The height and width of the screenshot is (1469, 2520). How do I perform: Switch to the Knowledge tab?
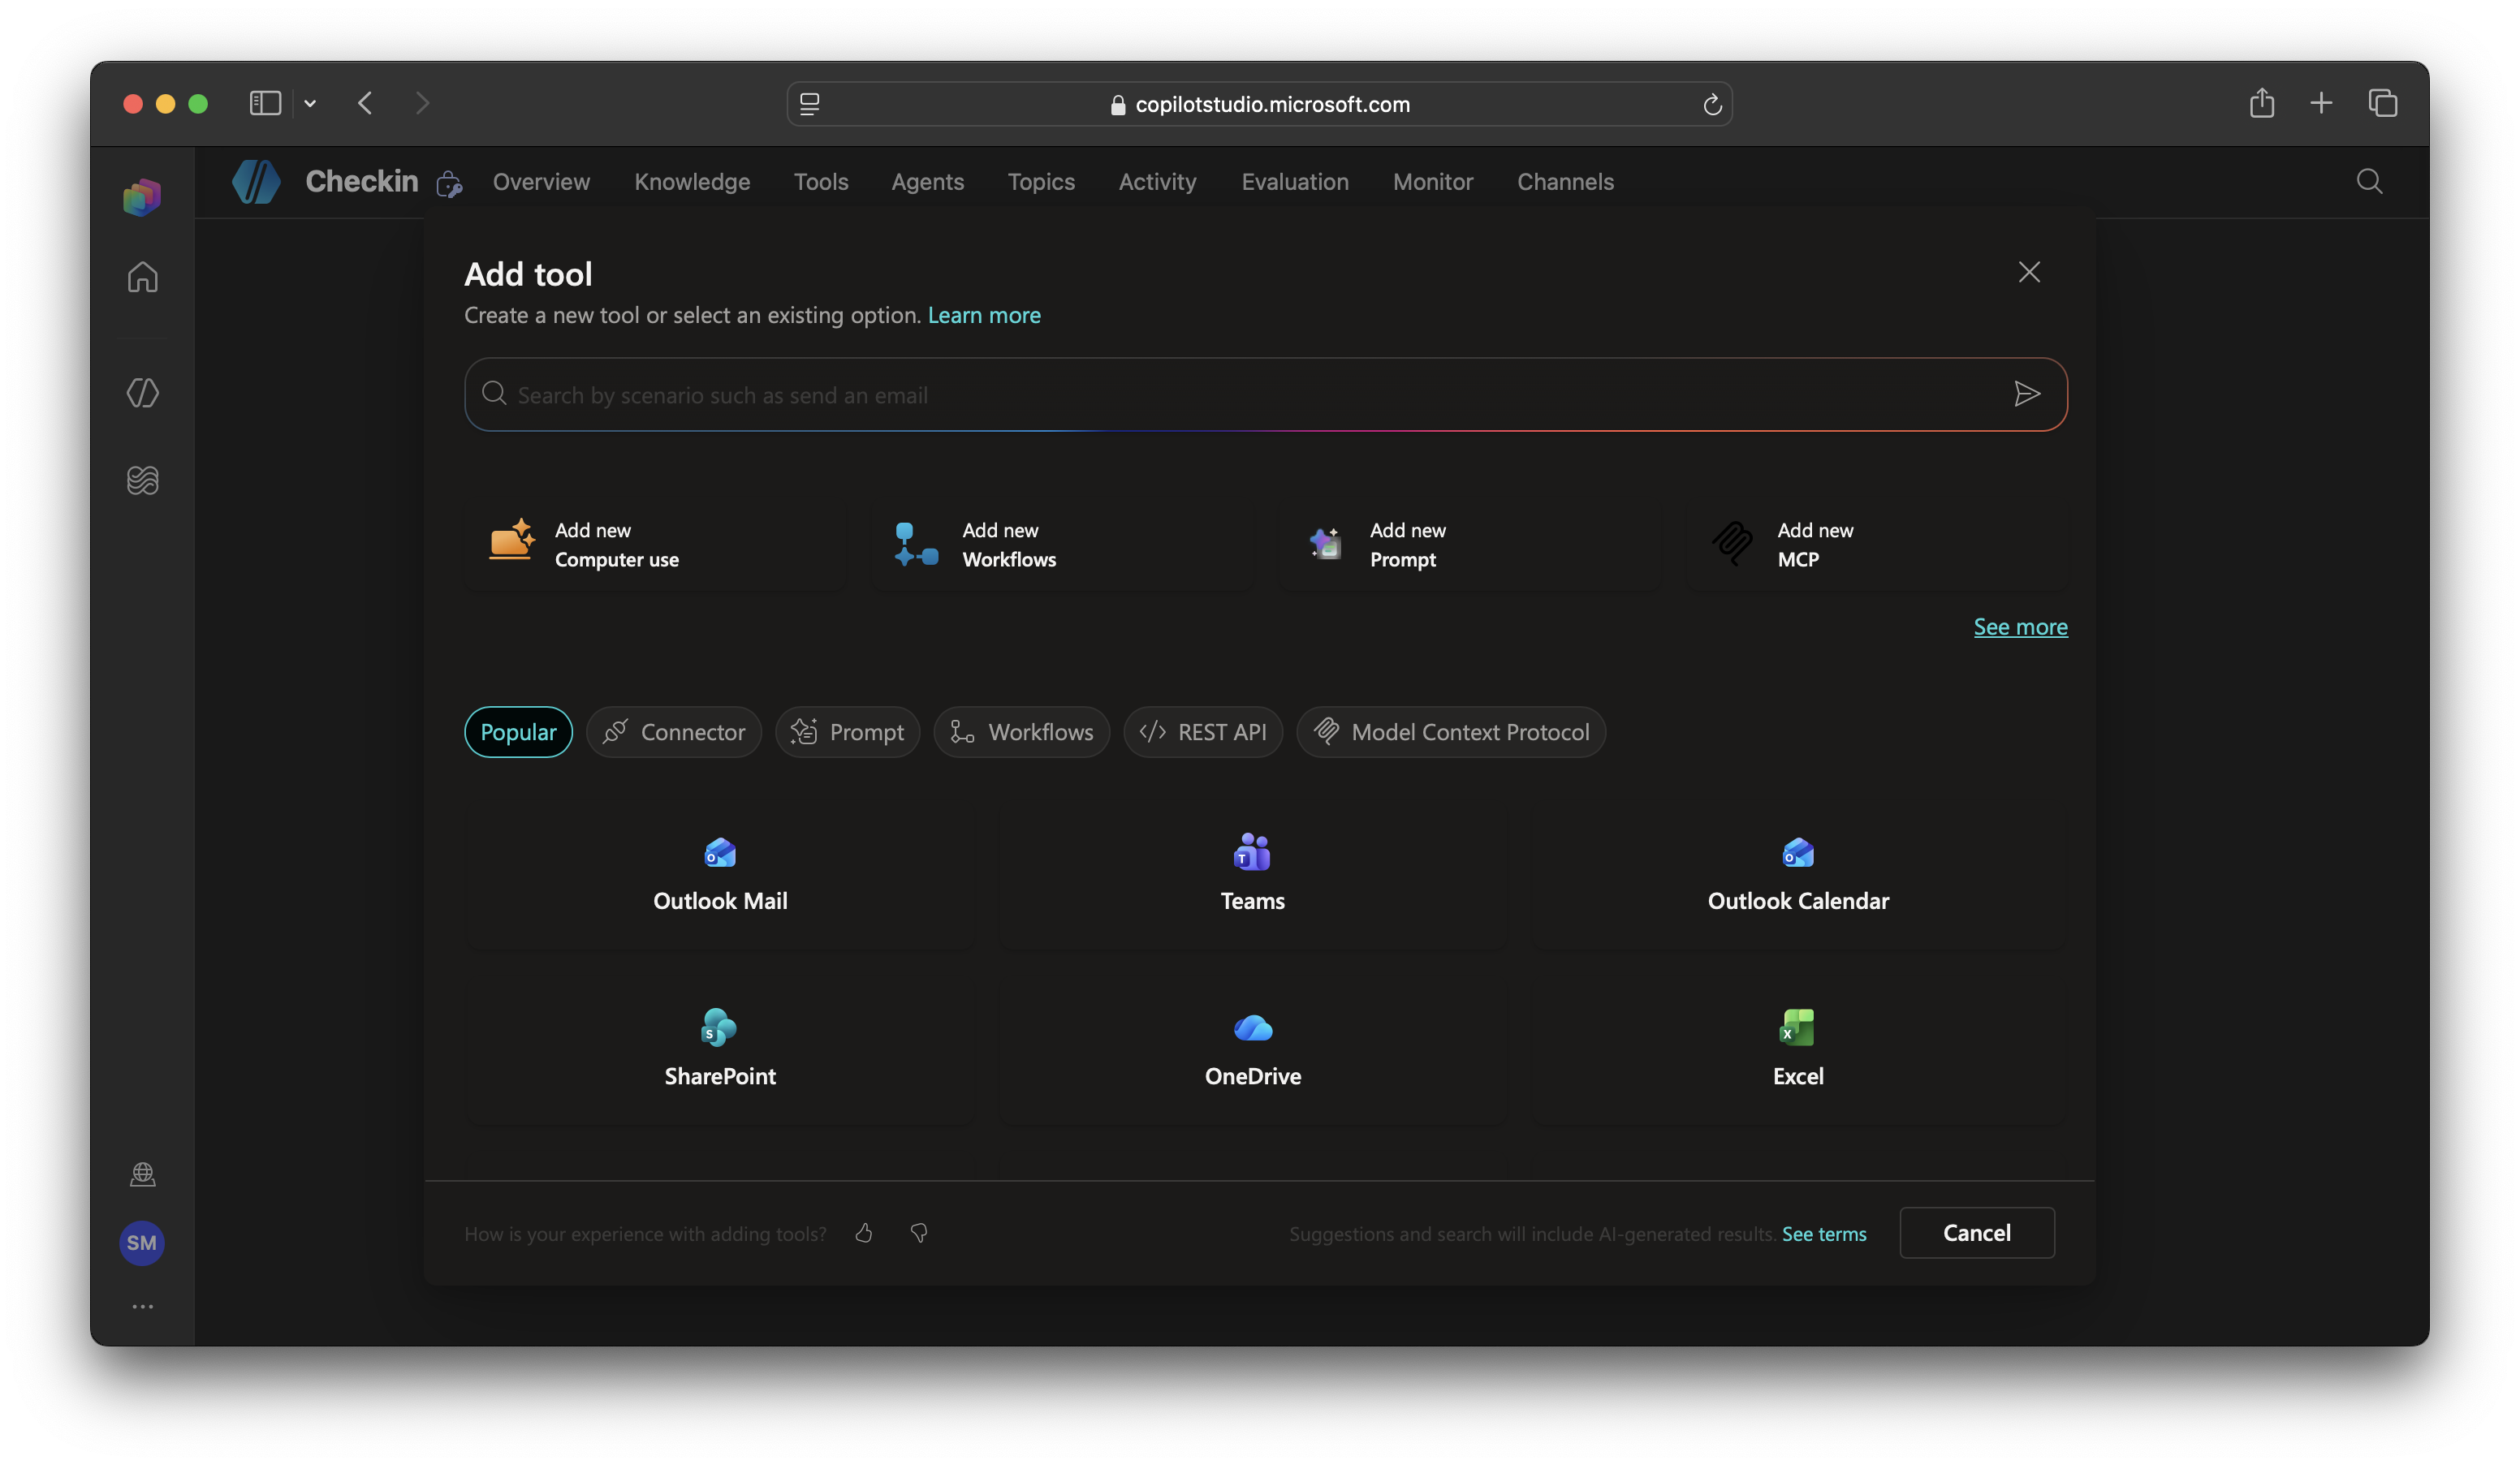[x=692, y=182]
